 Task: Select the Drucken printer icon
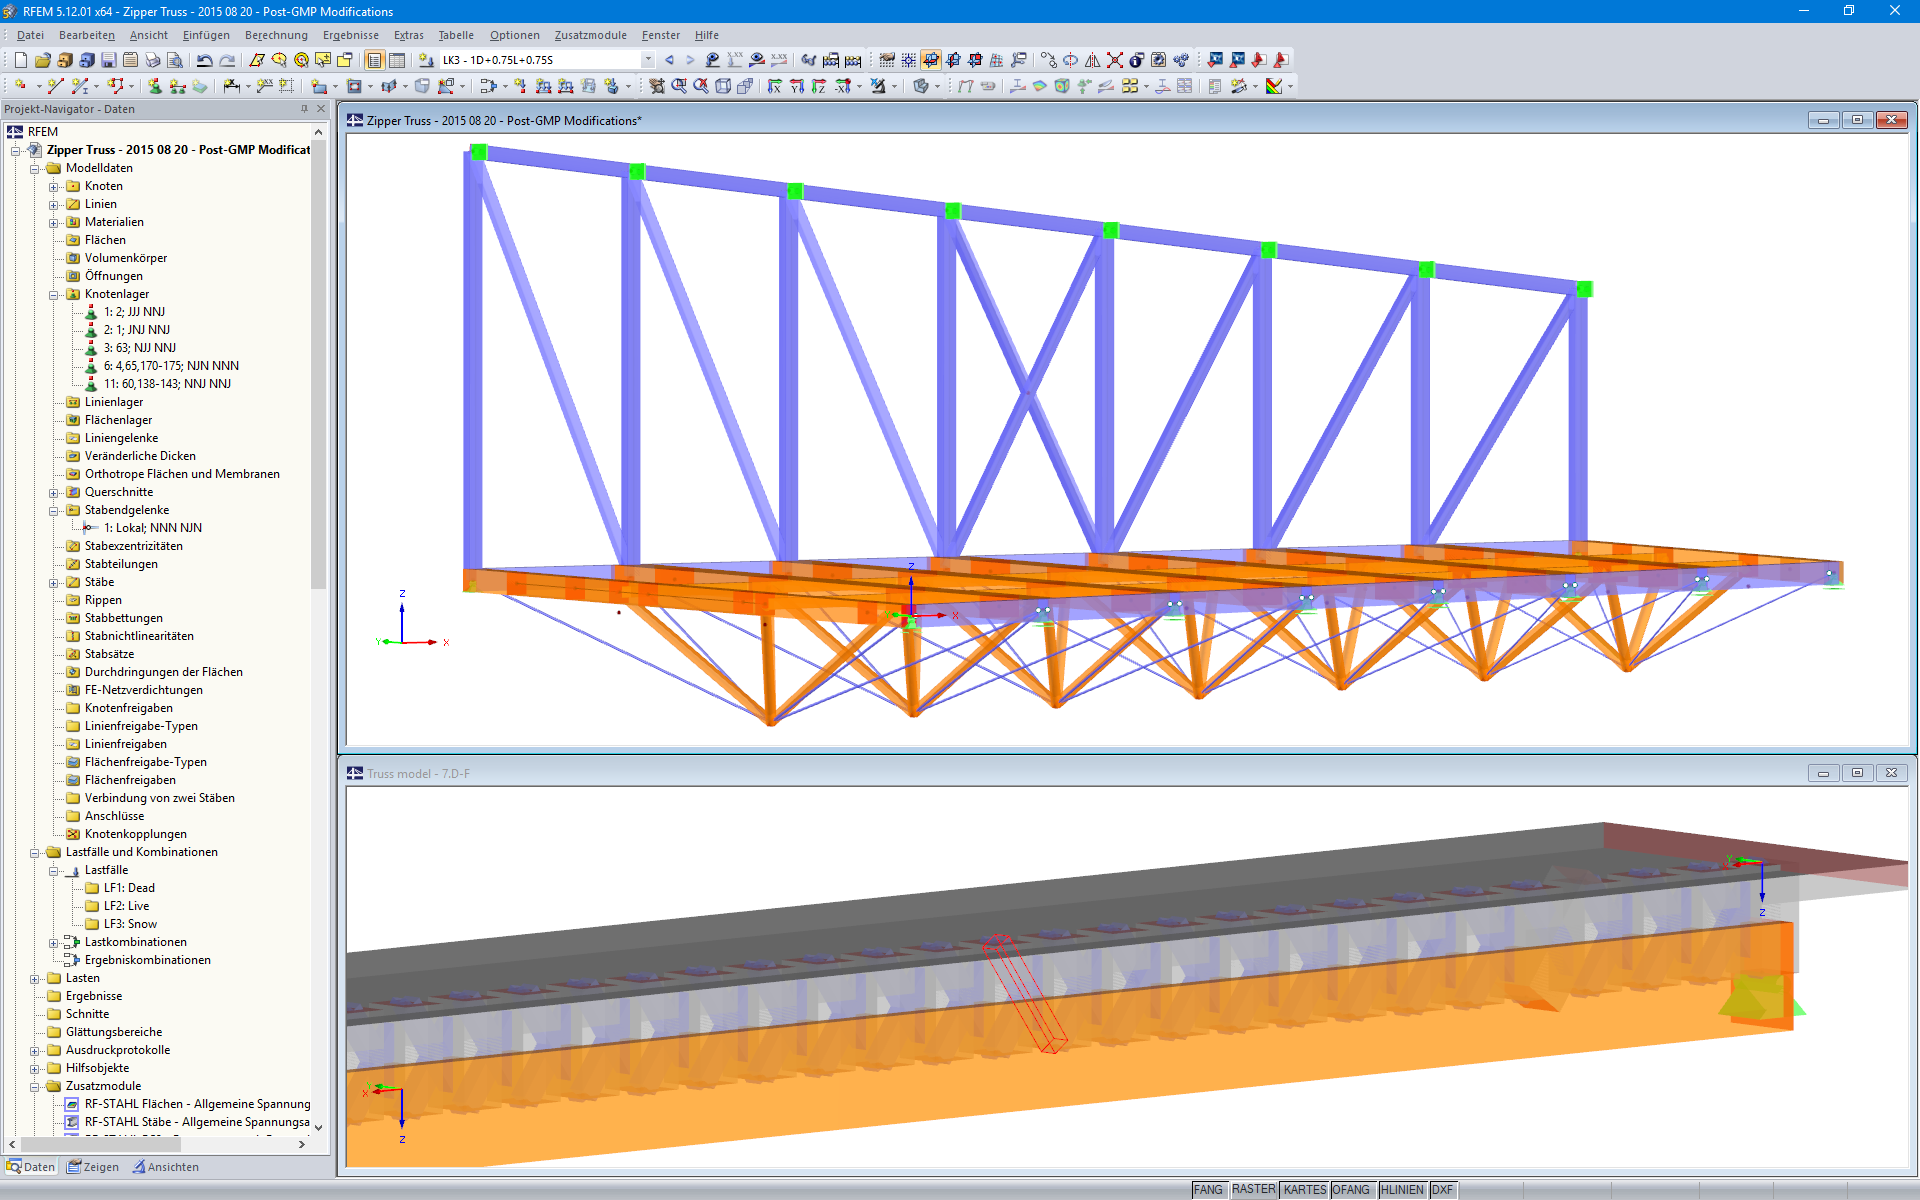pos(152,60)
